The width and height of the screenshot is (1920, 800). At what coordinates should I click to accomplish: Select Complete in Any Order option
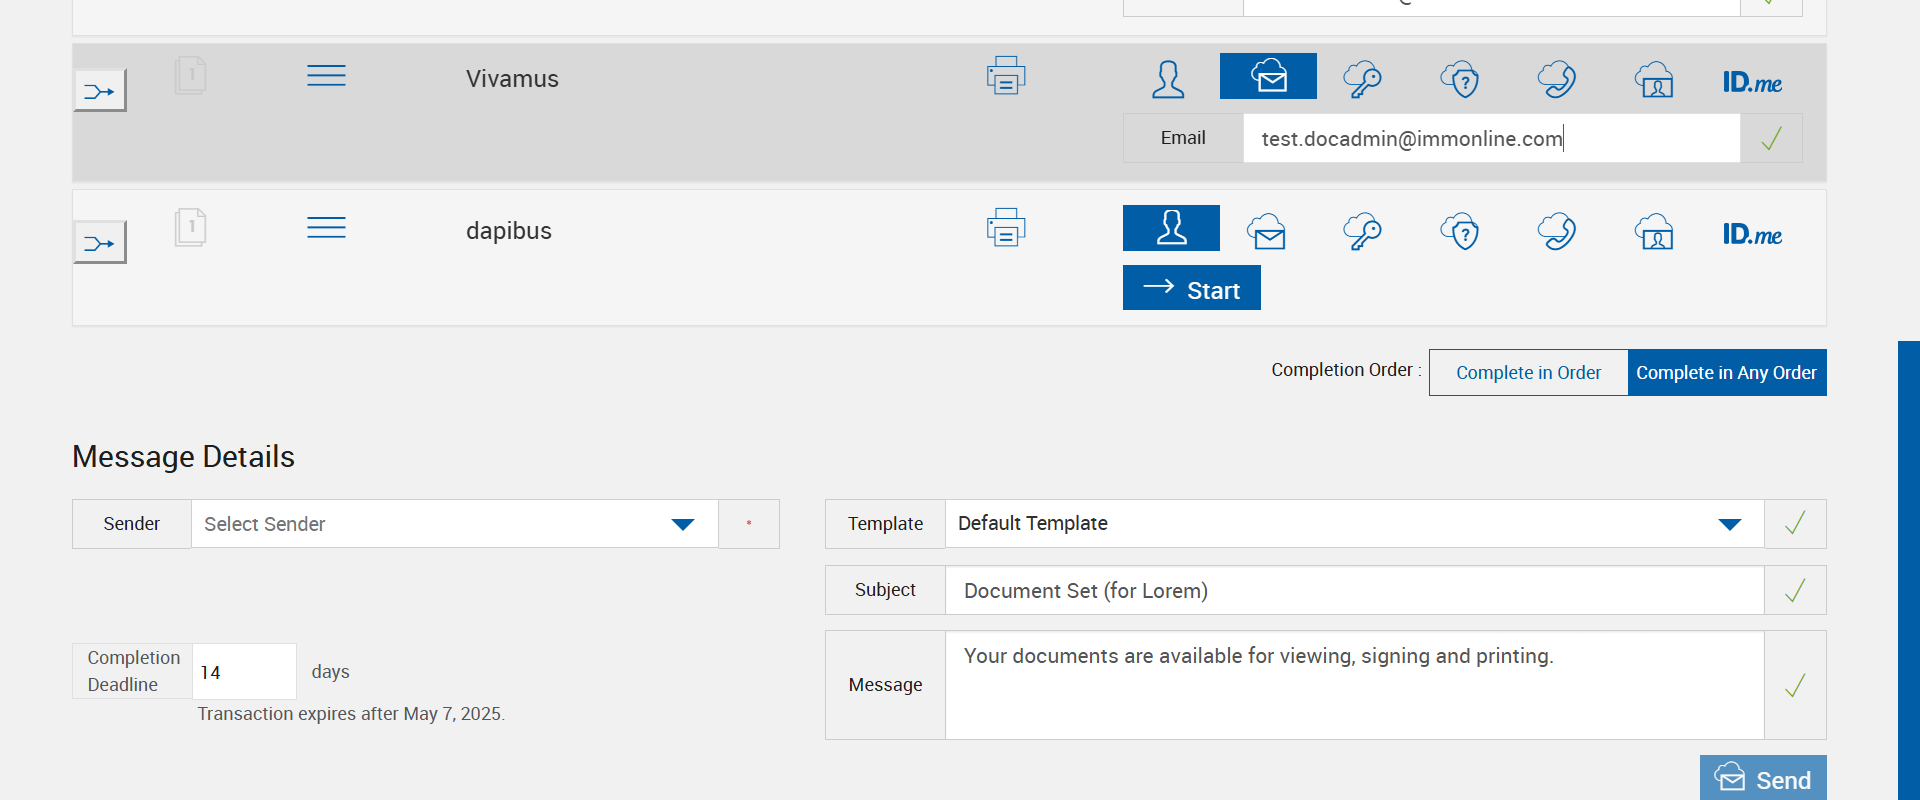1726,373
